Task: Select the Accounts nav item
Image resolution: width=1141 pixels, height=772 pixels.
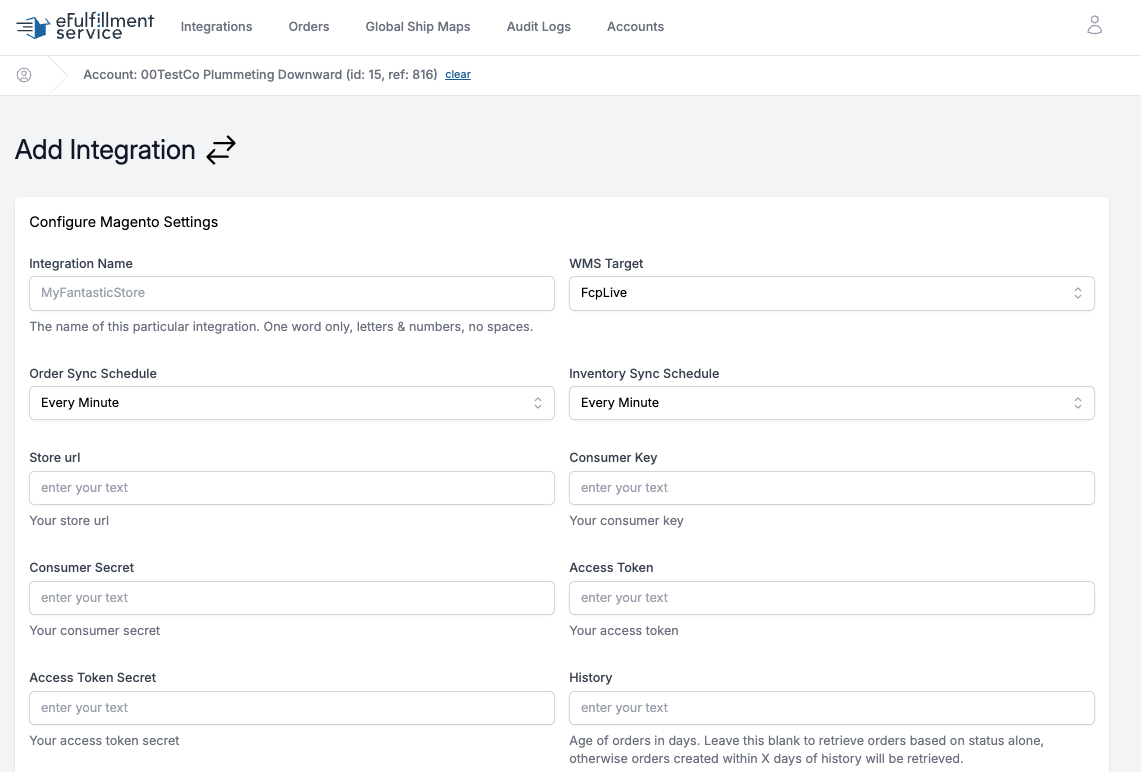Action: click(635, 27)
